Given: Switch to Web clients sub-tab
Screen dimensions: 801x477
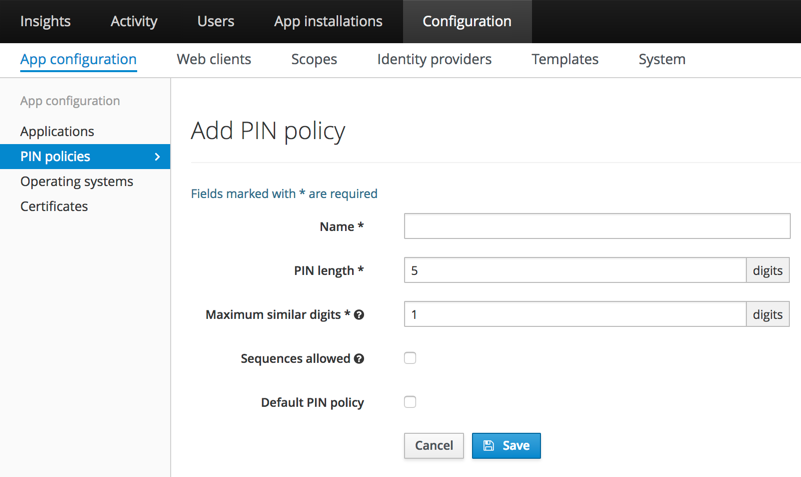Looking at the screenshot, I should [x=214, y=59].
